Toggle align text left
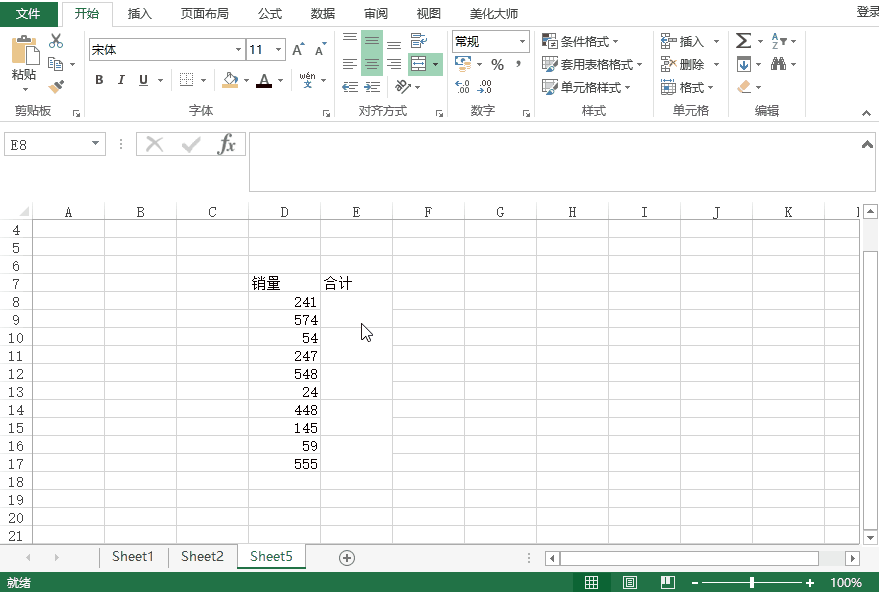879x592 pixels. (350, 64)
